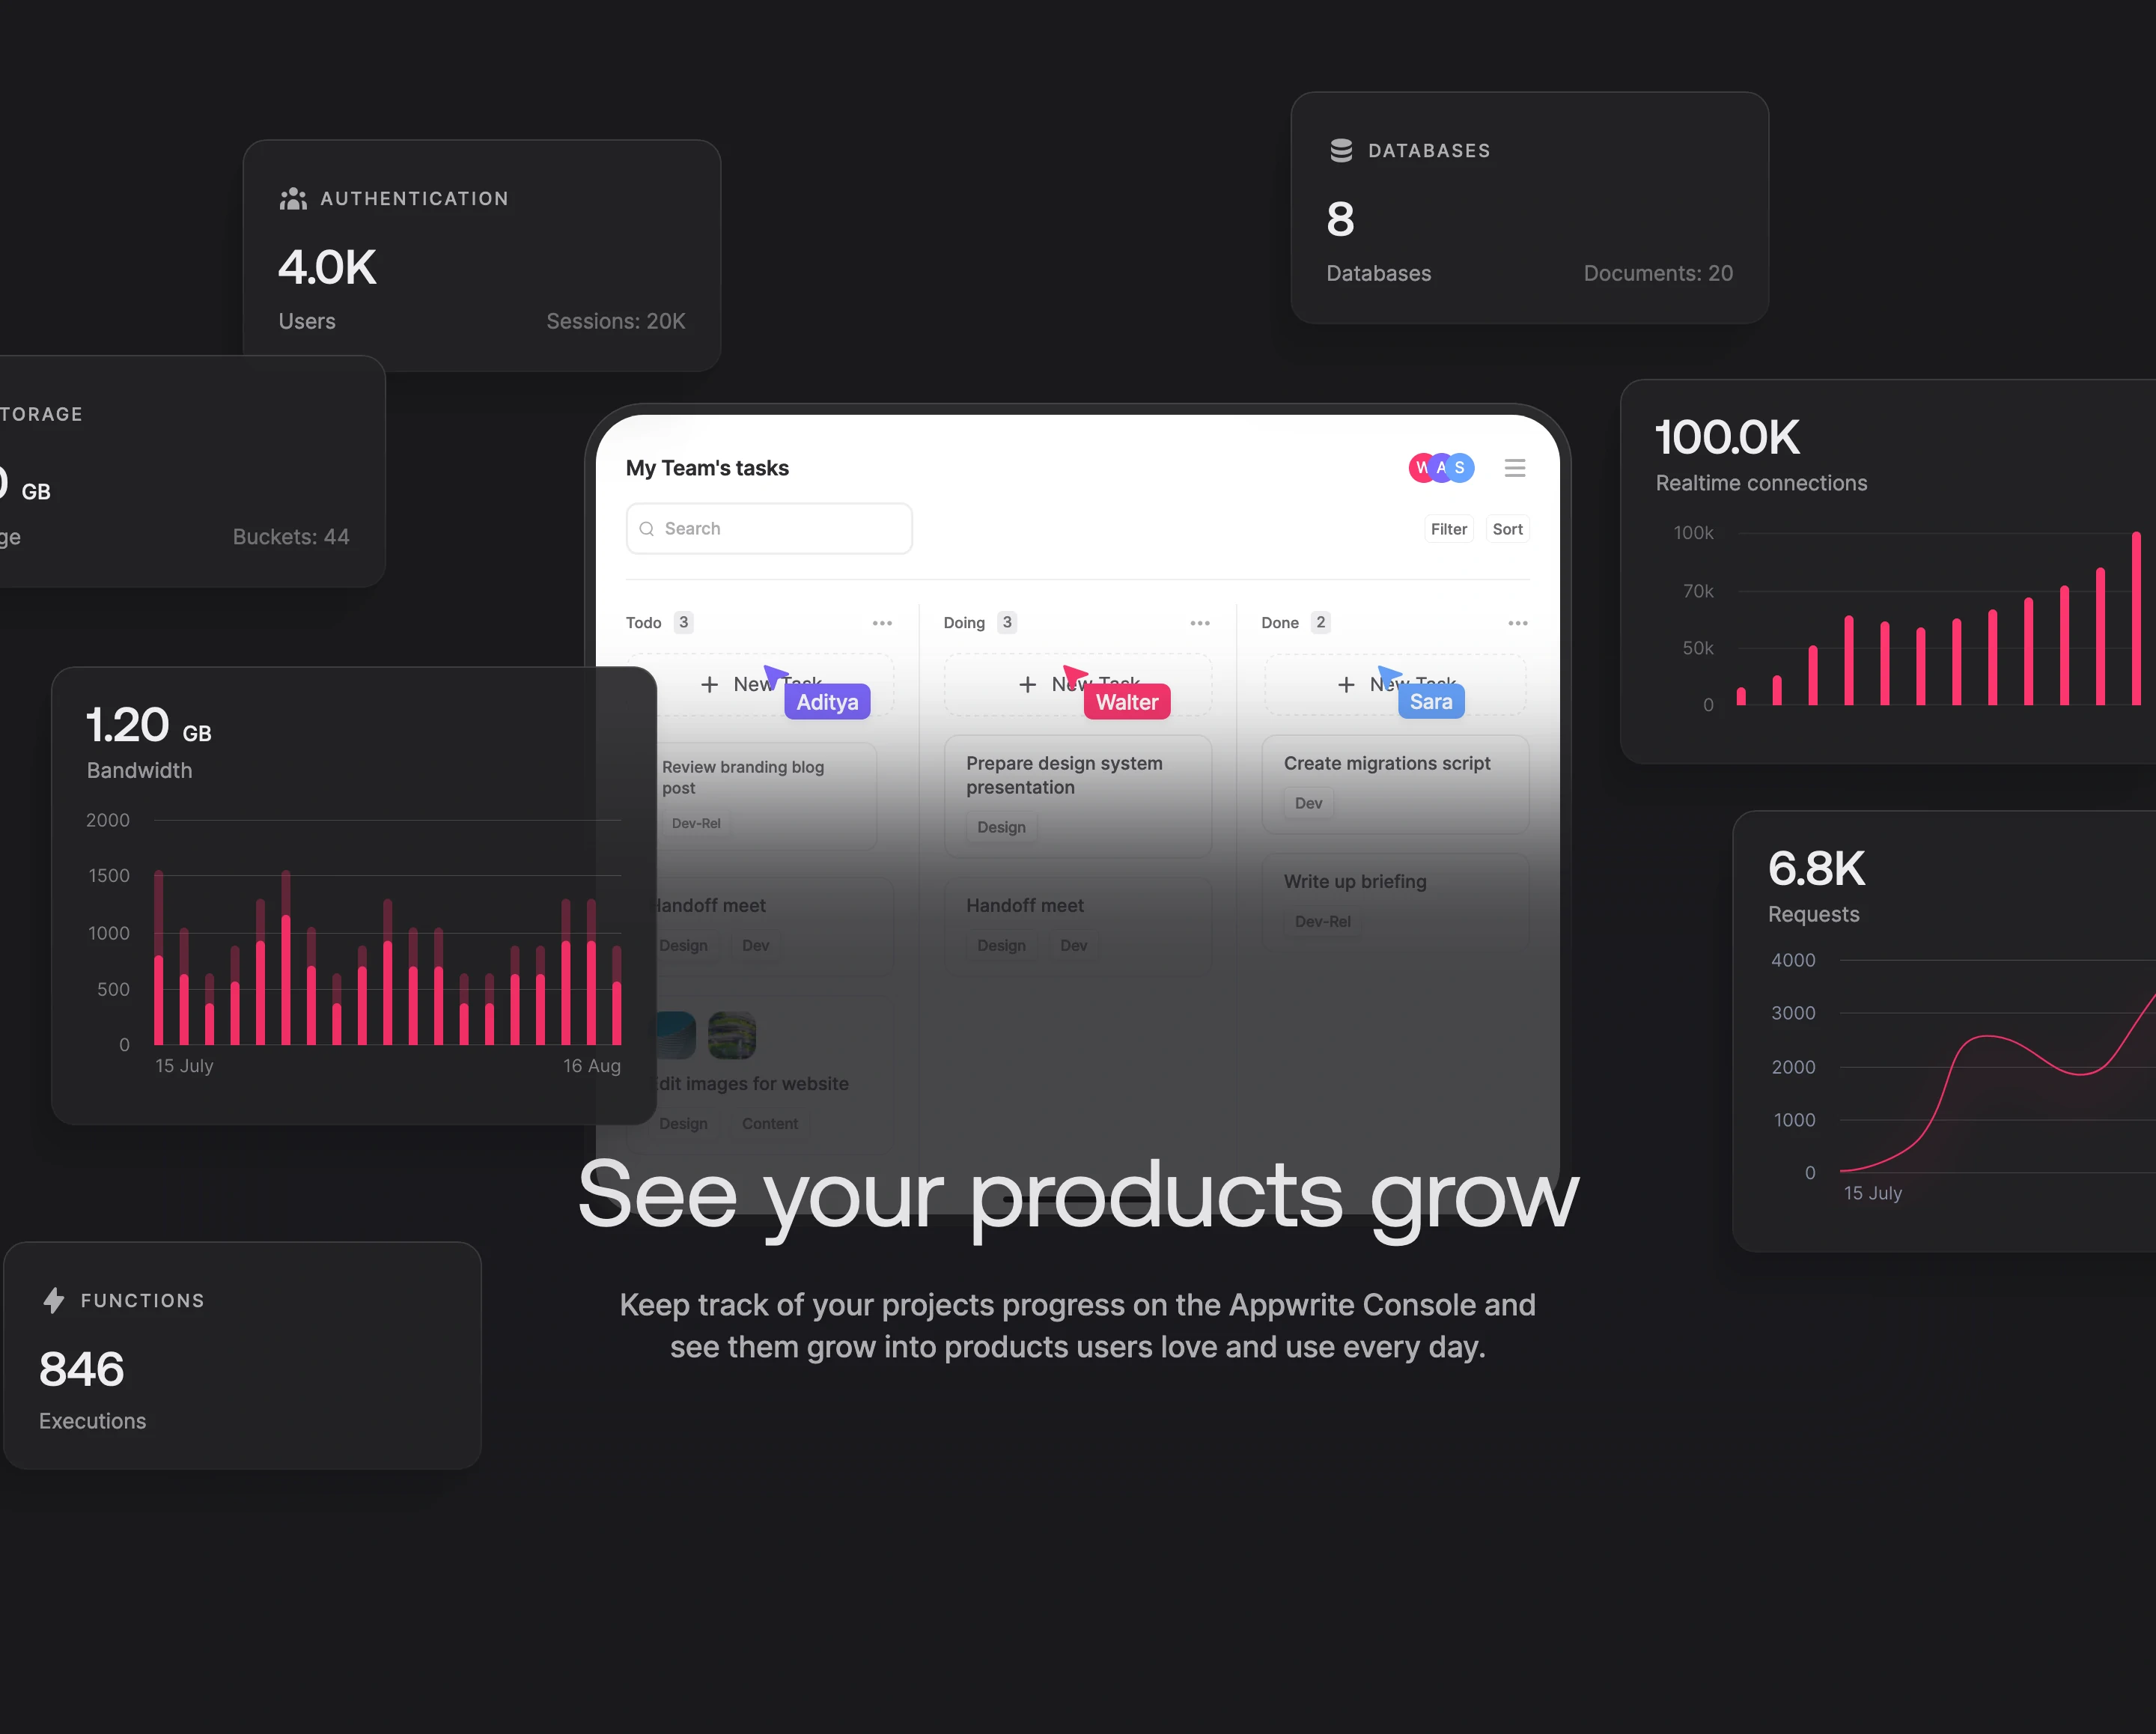The width and height of the screenshot is (2156, 1734).
Task: Expand the Doing column options menu
Action: (x=1199, y=623)
